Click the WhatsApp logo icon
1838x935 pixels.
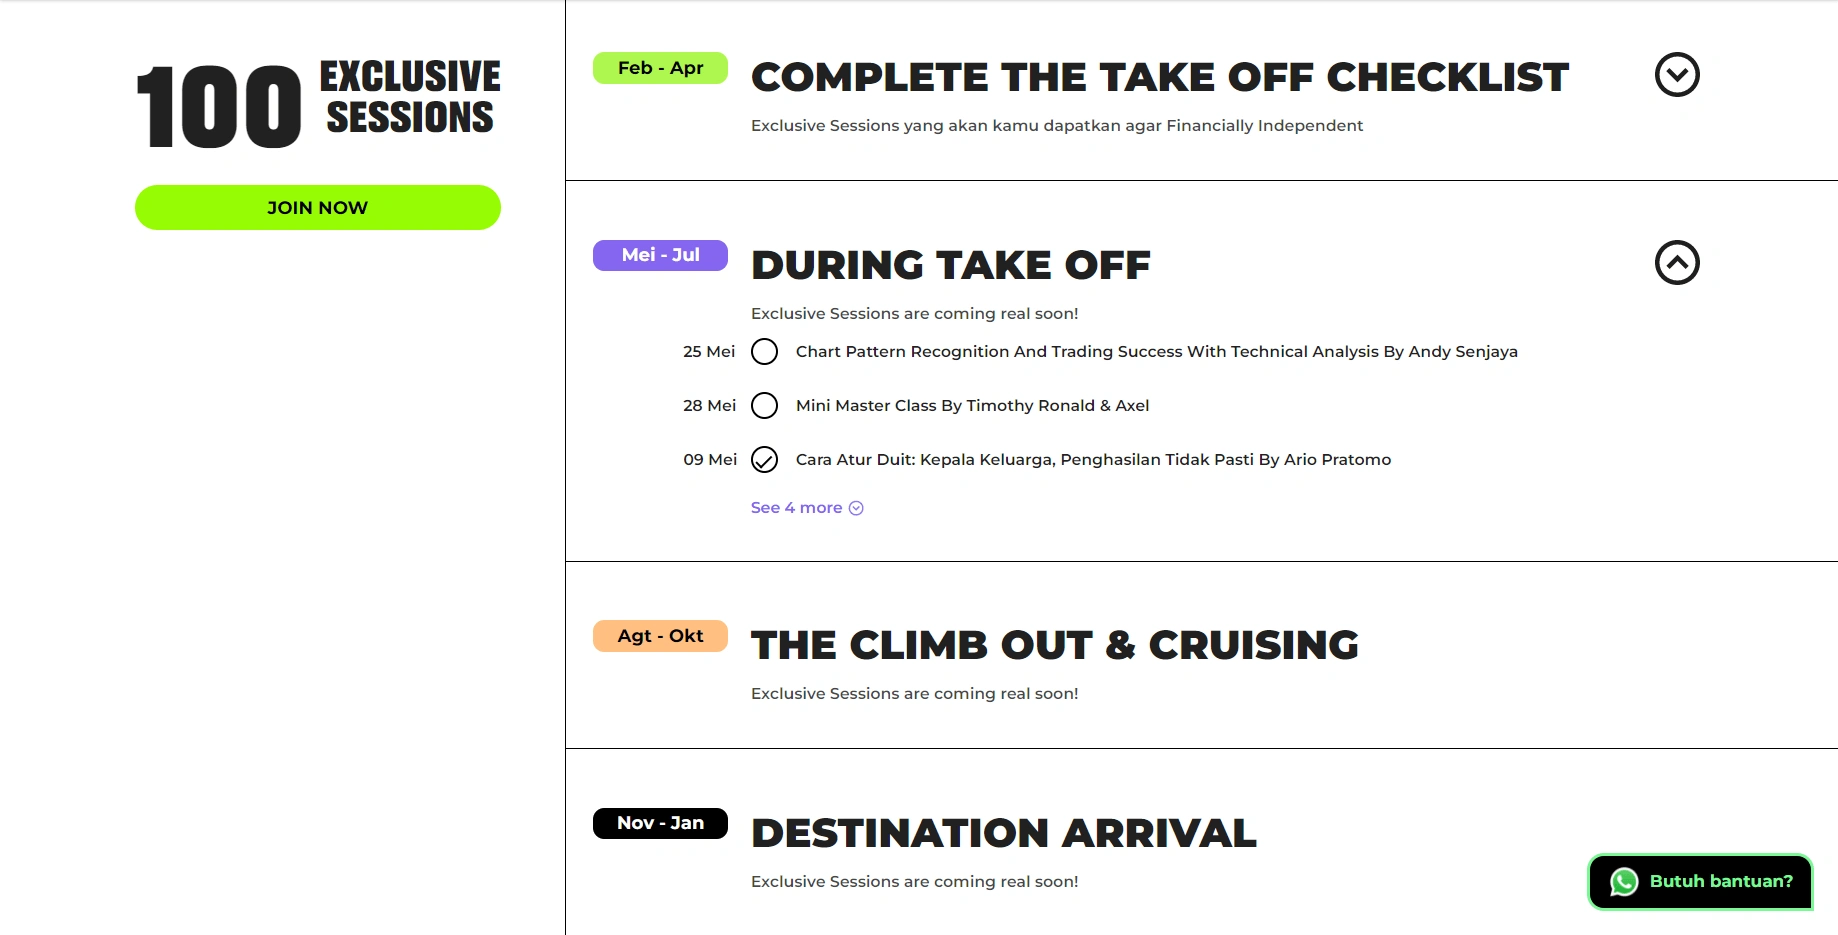tap(1624, 882)
